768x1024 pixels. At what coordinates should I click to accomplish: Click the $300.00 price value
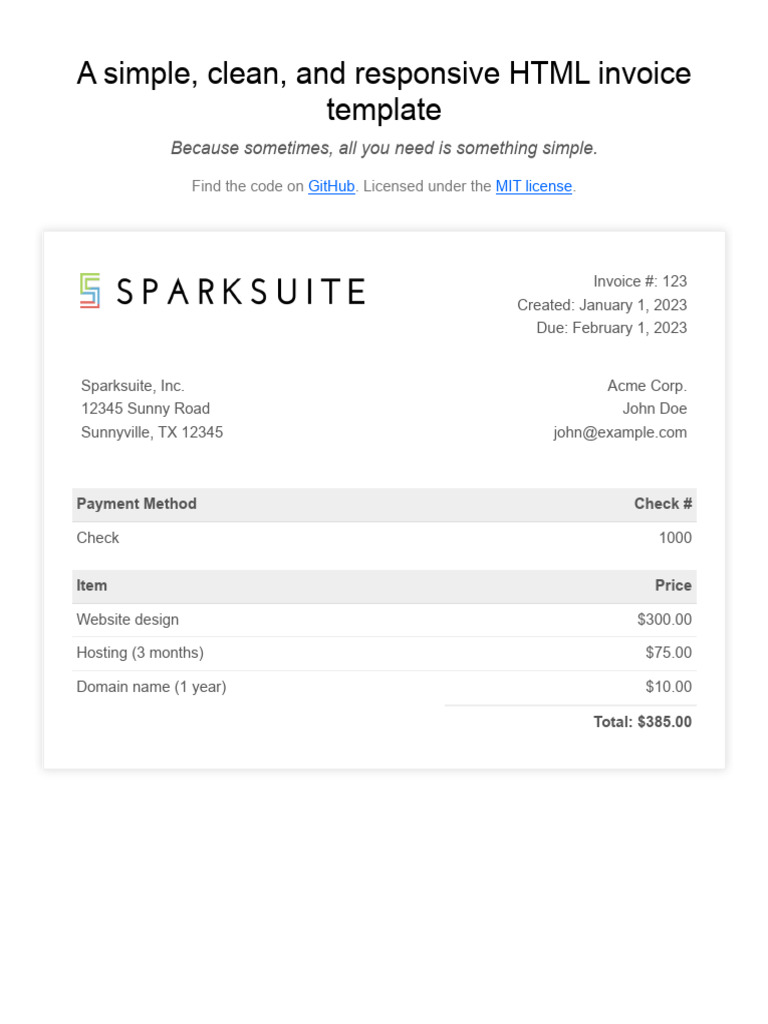[664, 620]
